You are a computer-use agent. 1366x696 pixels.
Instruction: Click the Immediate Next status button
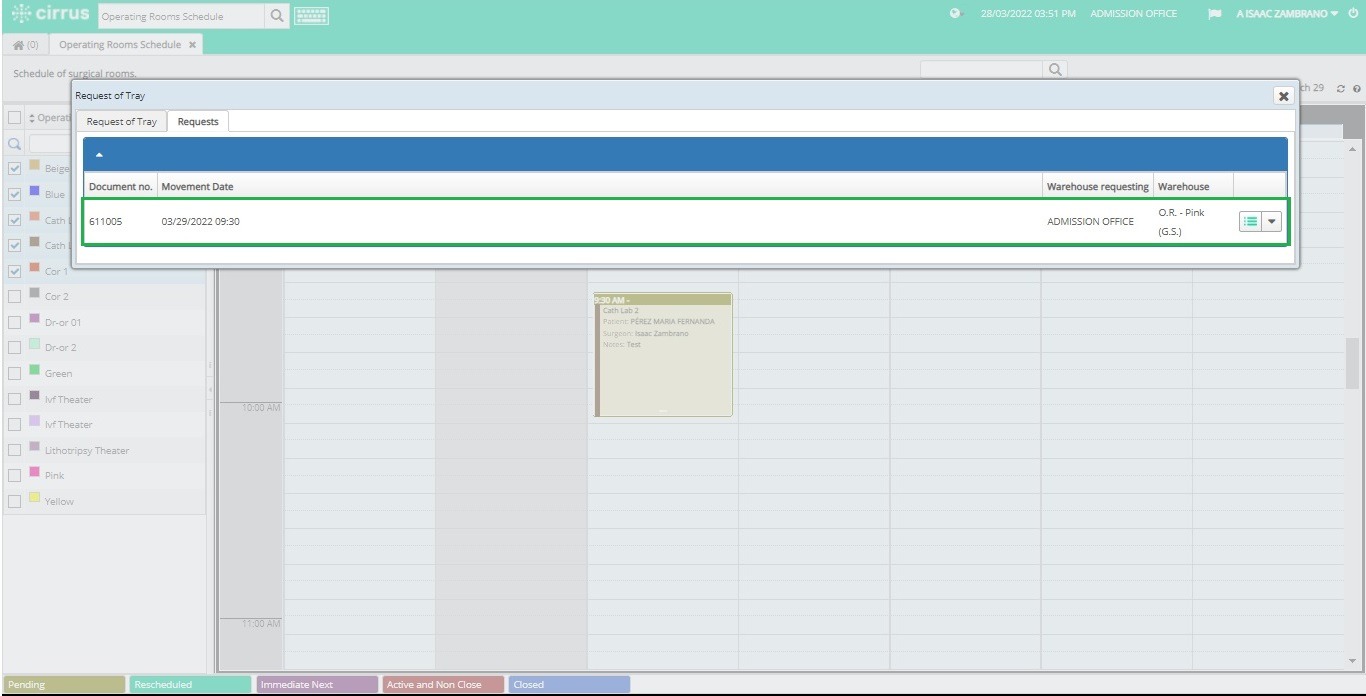(317, 685)
